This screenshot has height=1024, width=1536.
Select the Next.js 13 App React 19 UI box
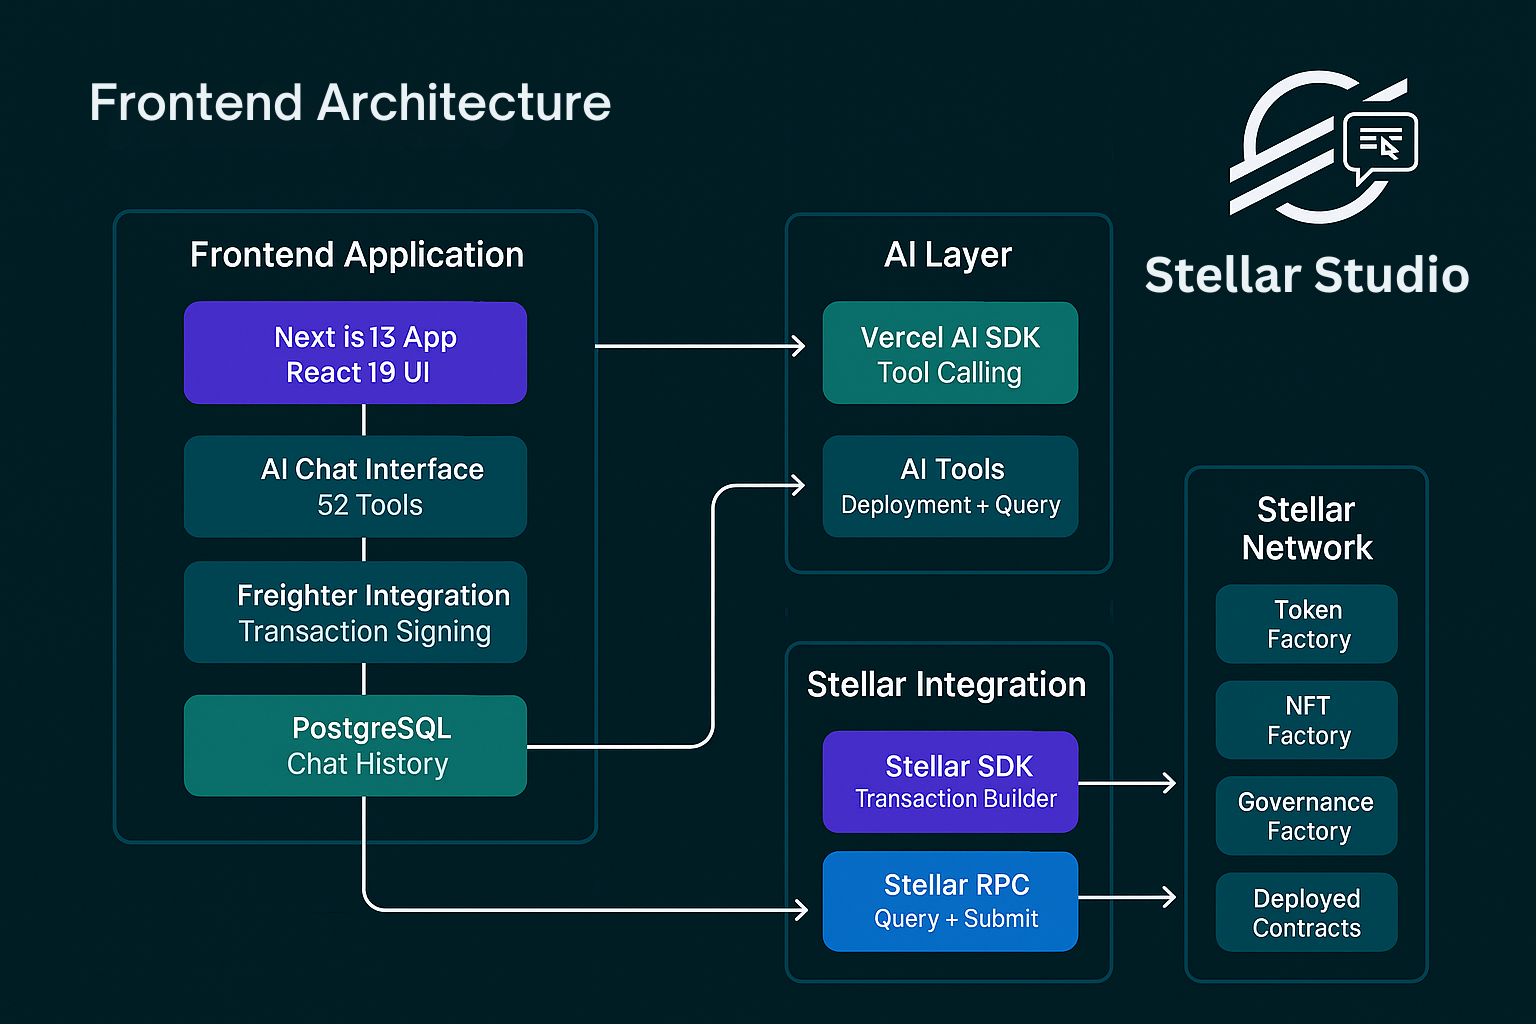[x=355, y=353]
